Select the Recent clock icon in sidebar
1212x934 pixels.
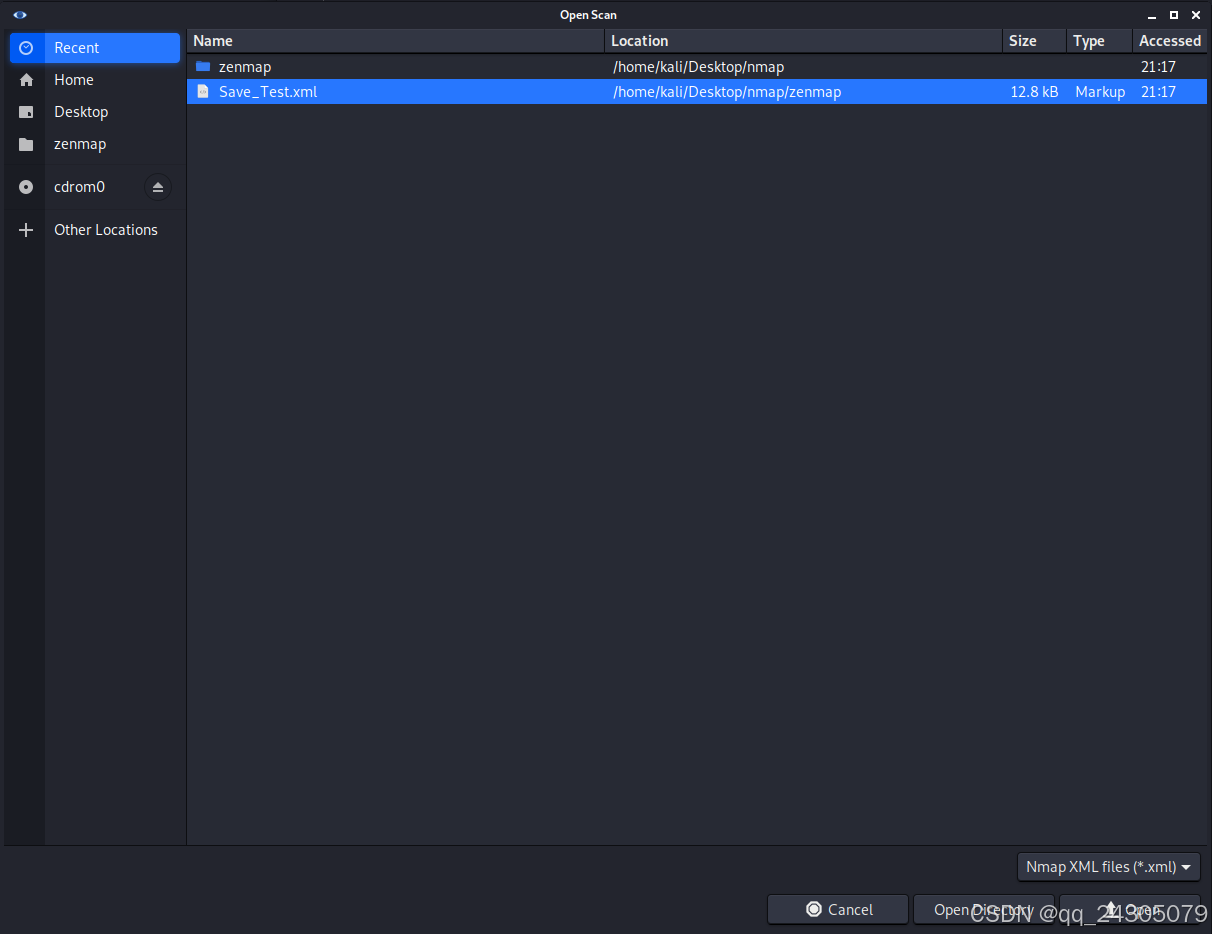26,48
